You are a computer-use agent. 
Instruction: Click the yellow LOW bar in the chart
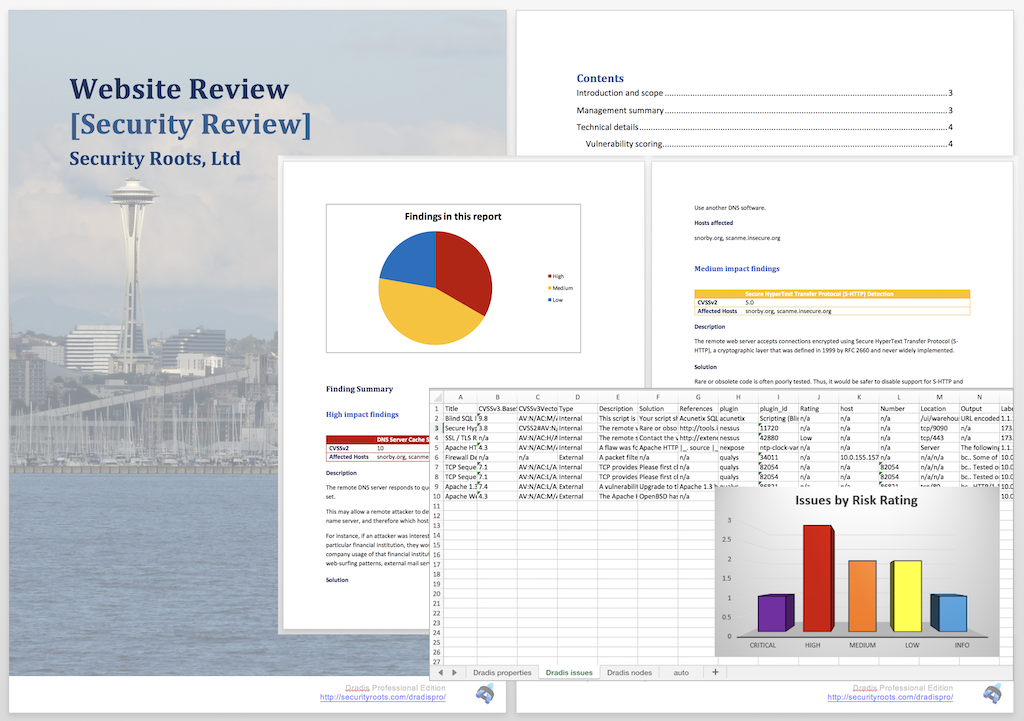[906, 596]
